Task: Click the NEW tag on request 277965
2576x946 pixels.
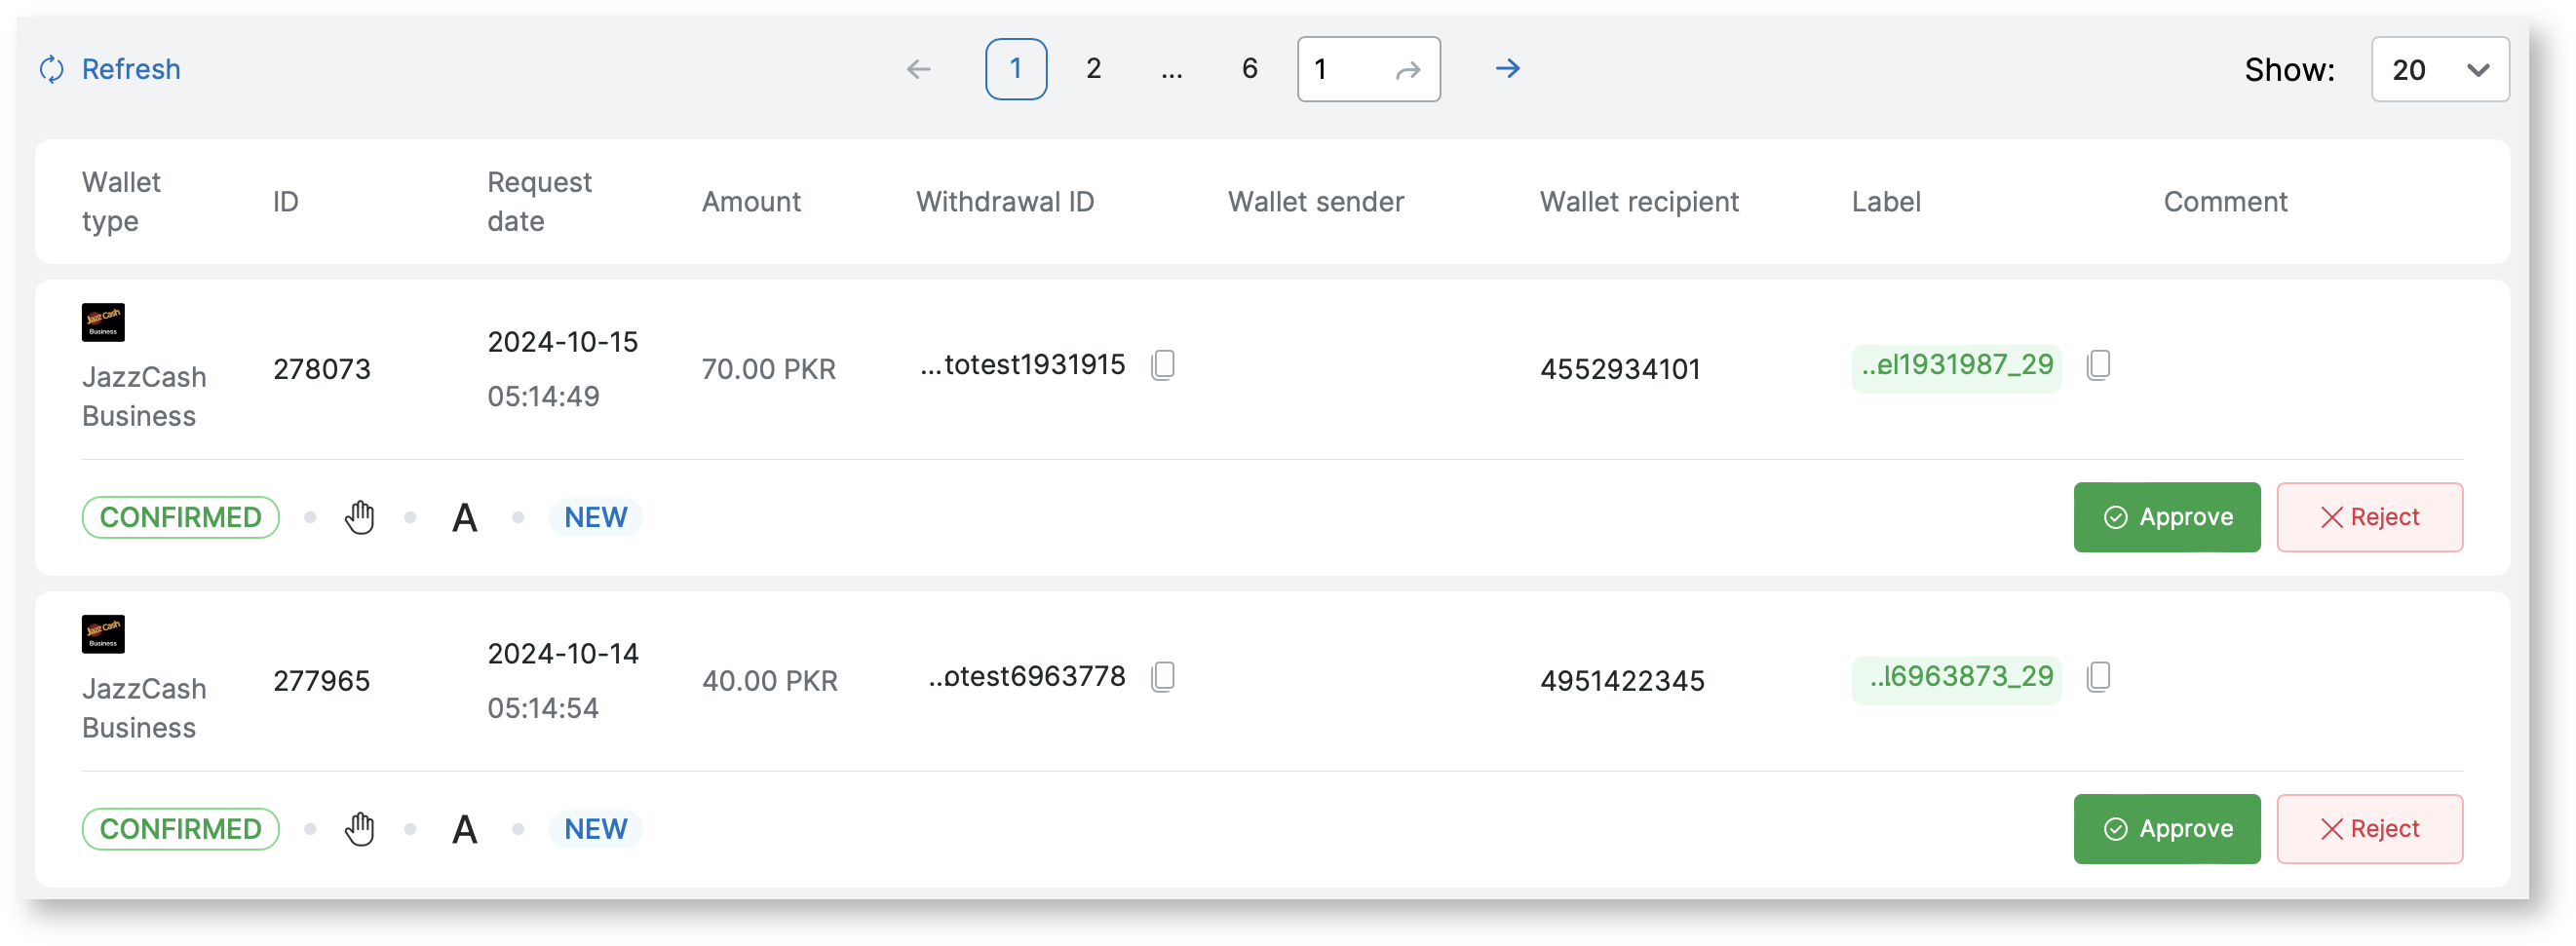Action: tap(595, 829)
